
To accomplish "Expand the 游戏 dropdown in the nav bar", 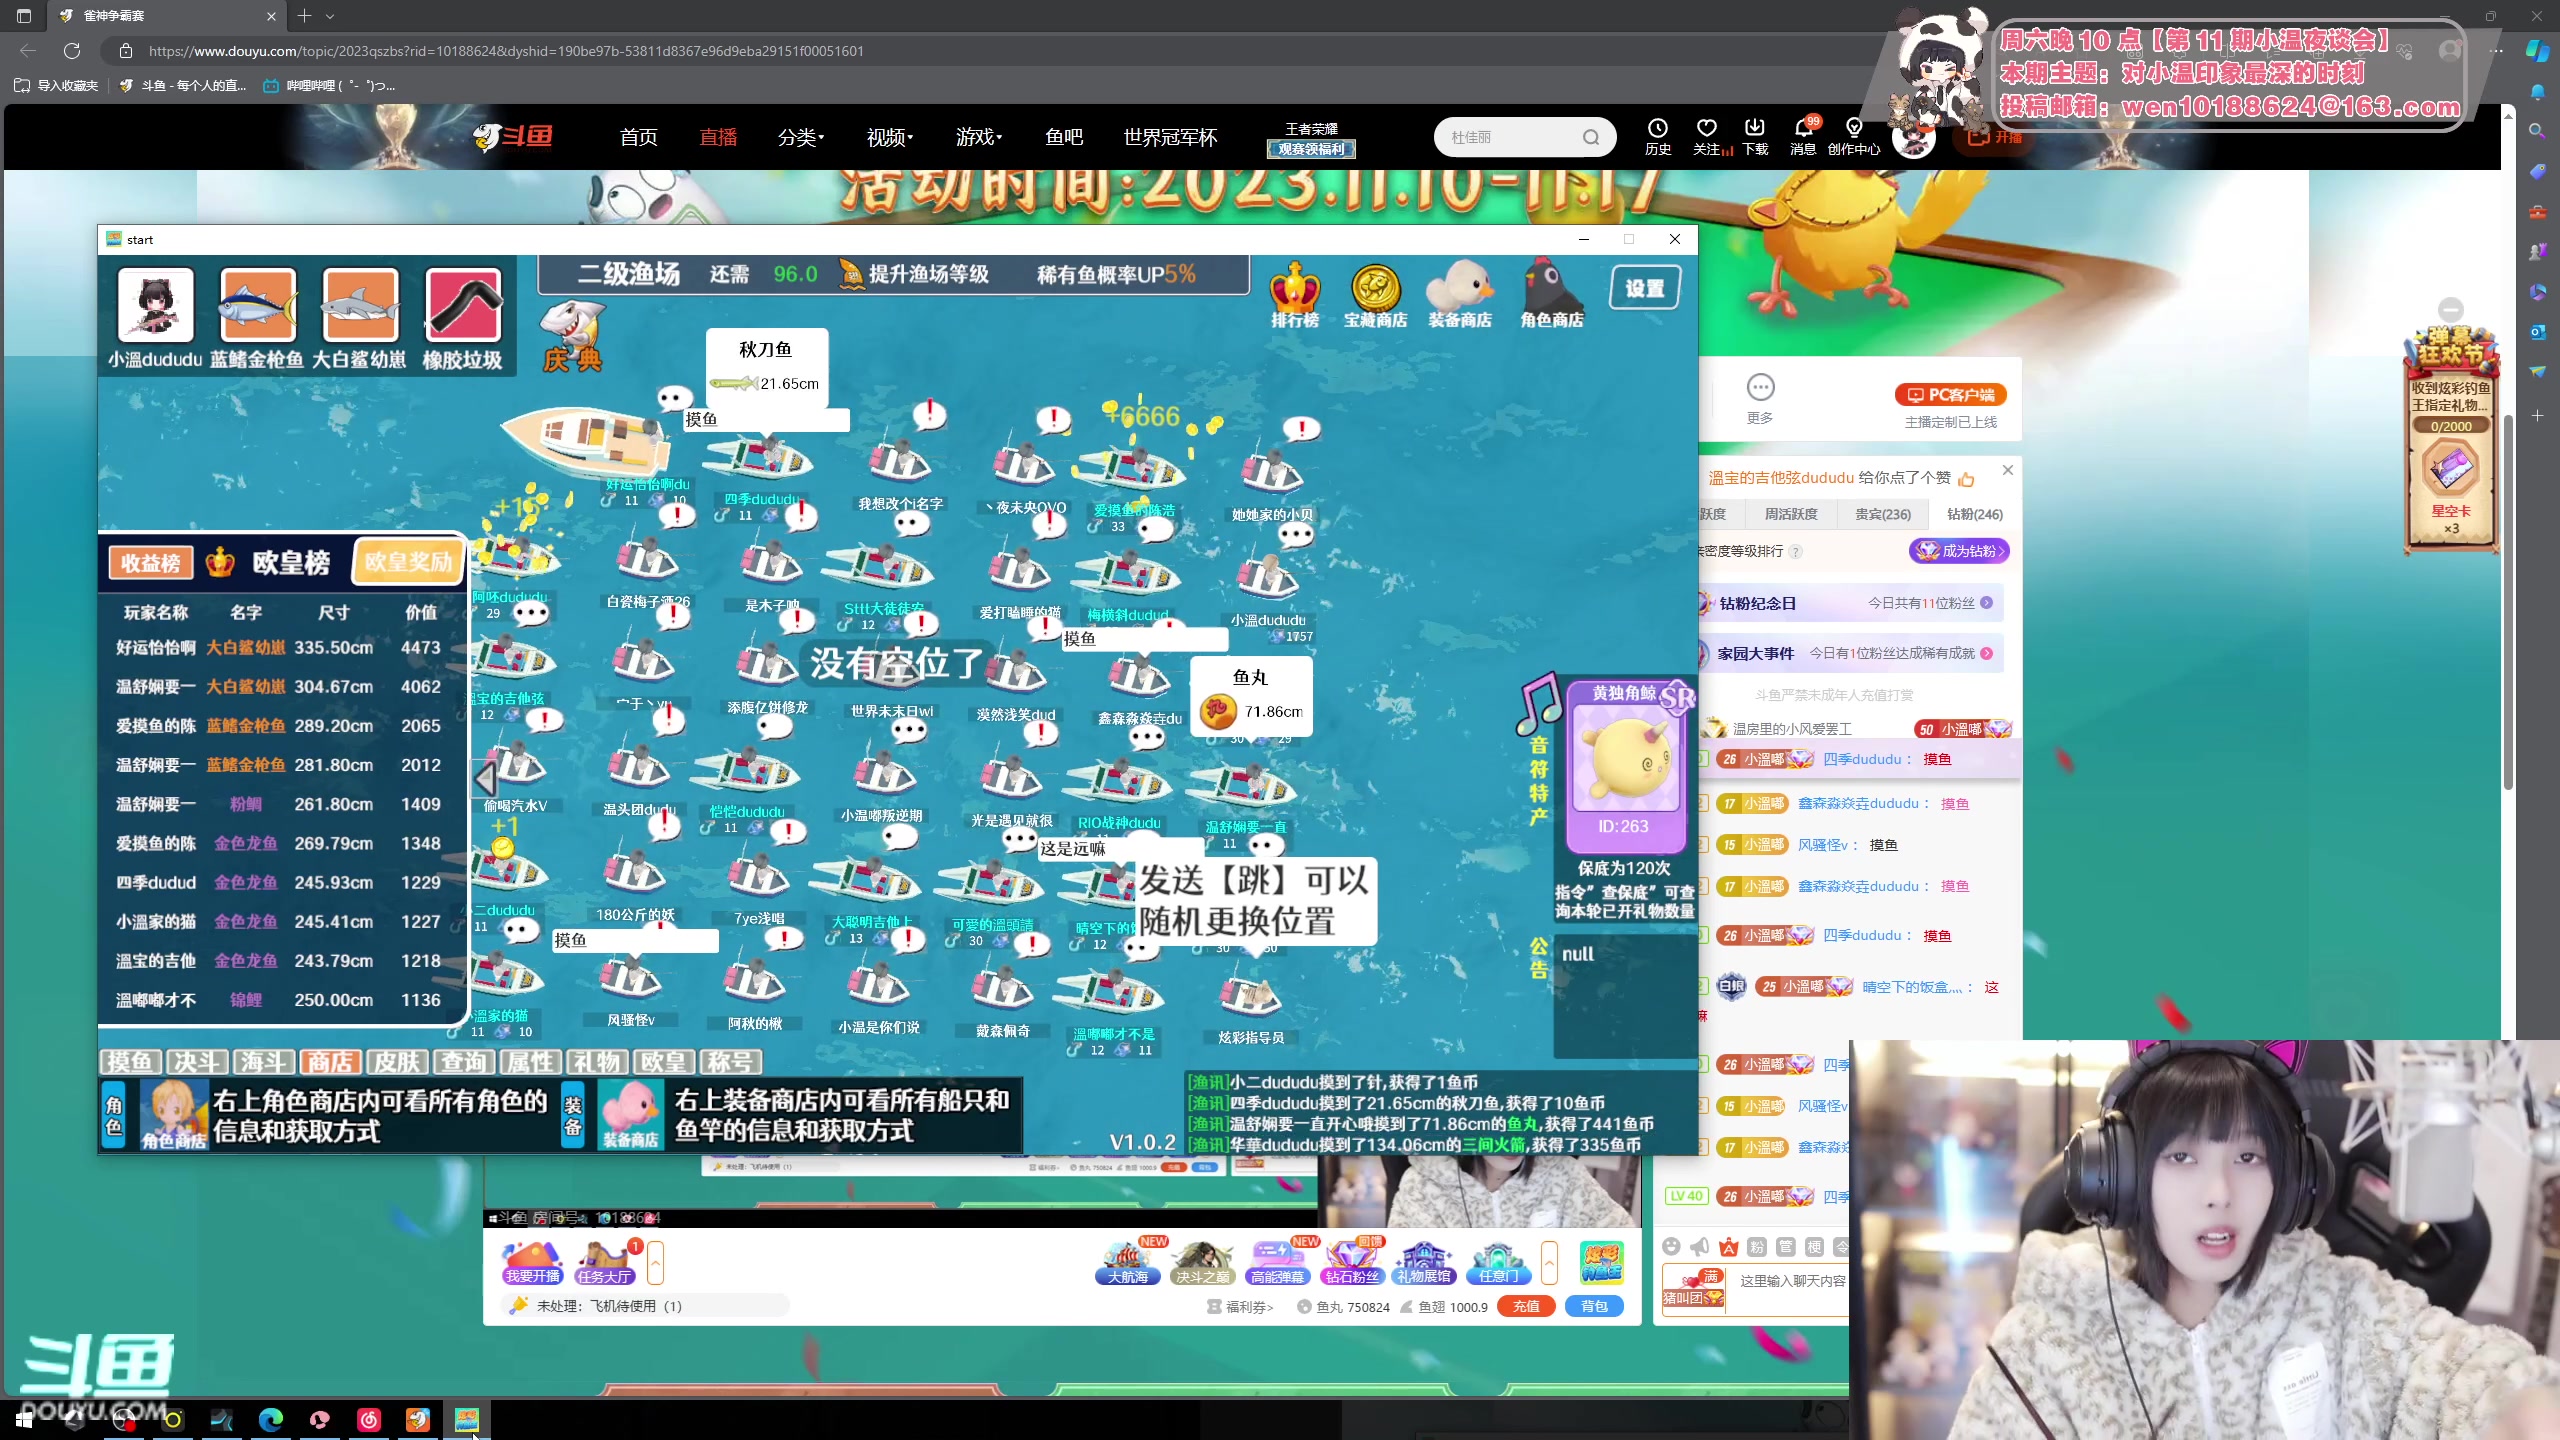I will [979, 137].
